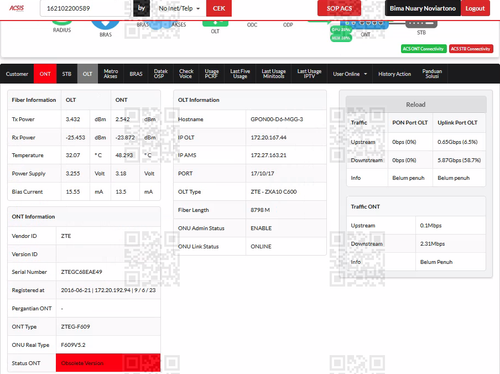
Task: Click the ONT Power Supply value 3.18
Action: click(121, 173)
